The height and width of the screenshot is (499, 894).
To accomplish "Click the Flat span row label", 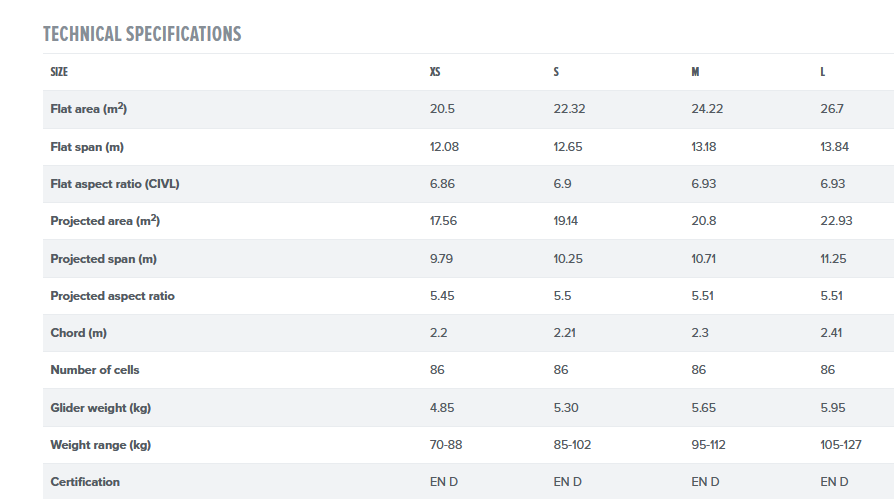I will tap(87, 147).
